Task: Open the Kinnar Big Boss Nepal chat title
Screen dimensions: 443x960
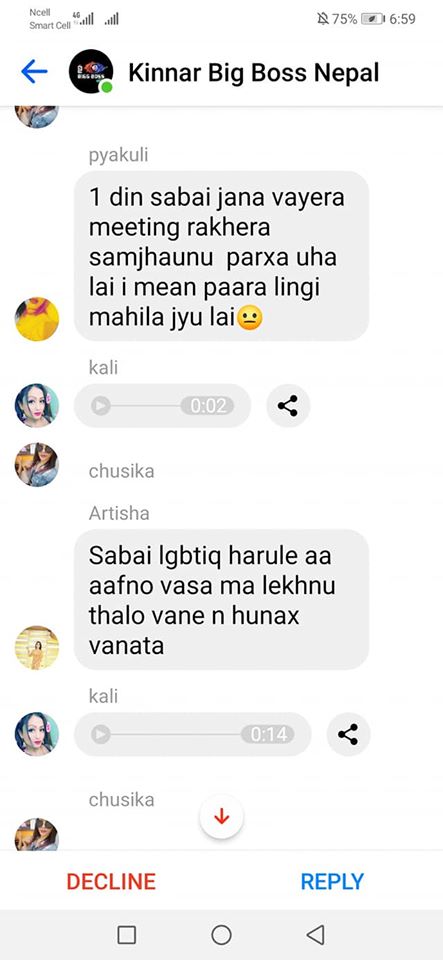Action: 253,73
